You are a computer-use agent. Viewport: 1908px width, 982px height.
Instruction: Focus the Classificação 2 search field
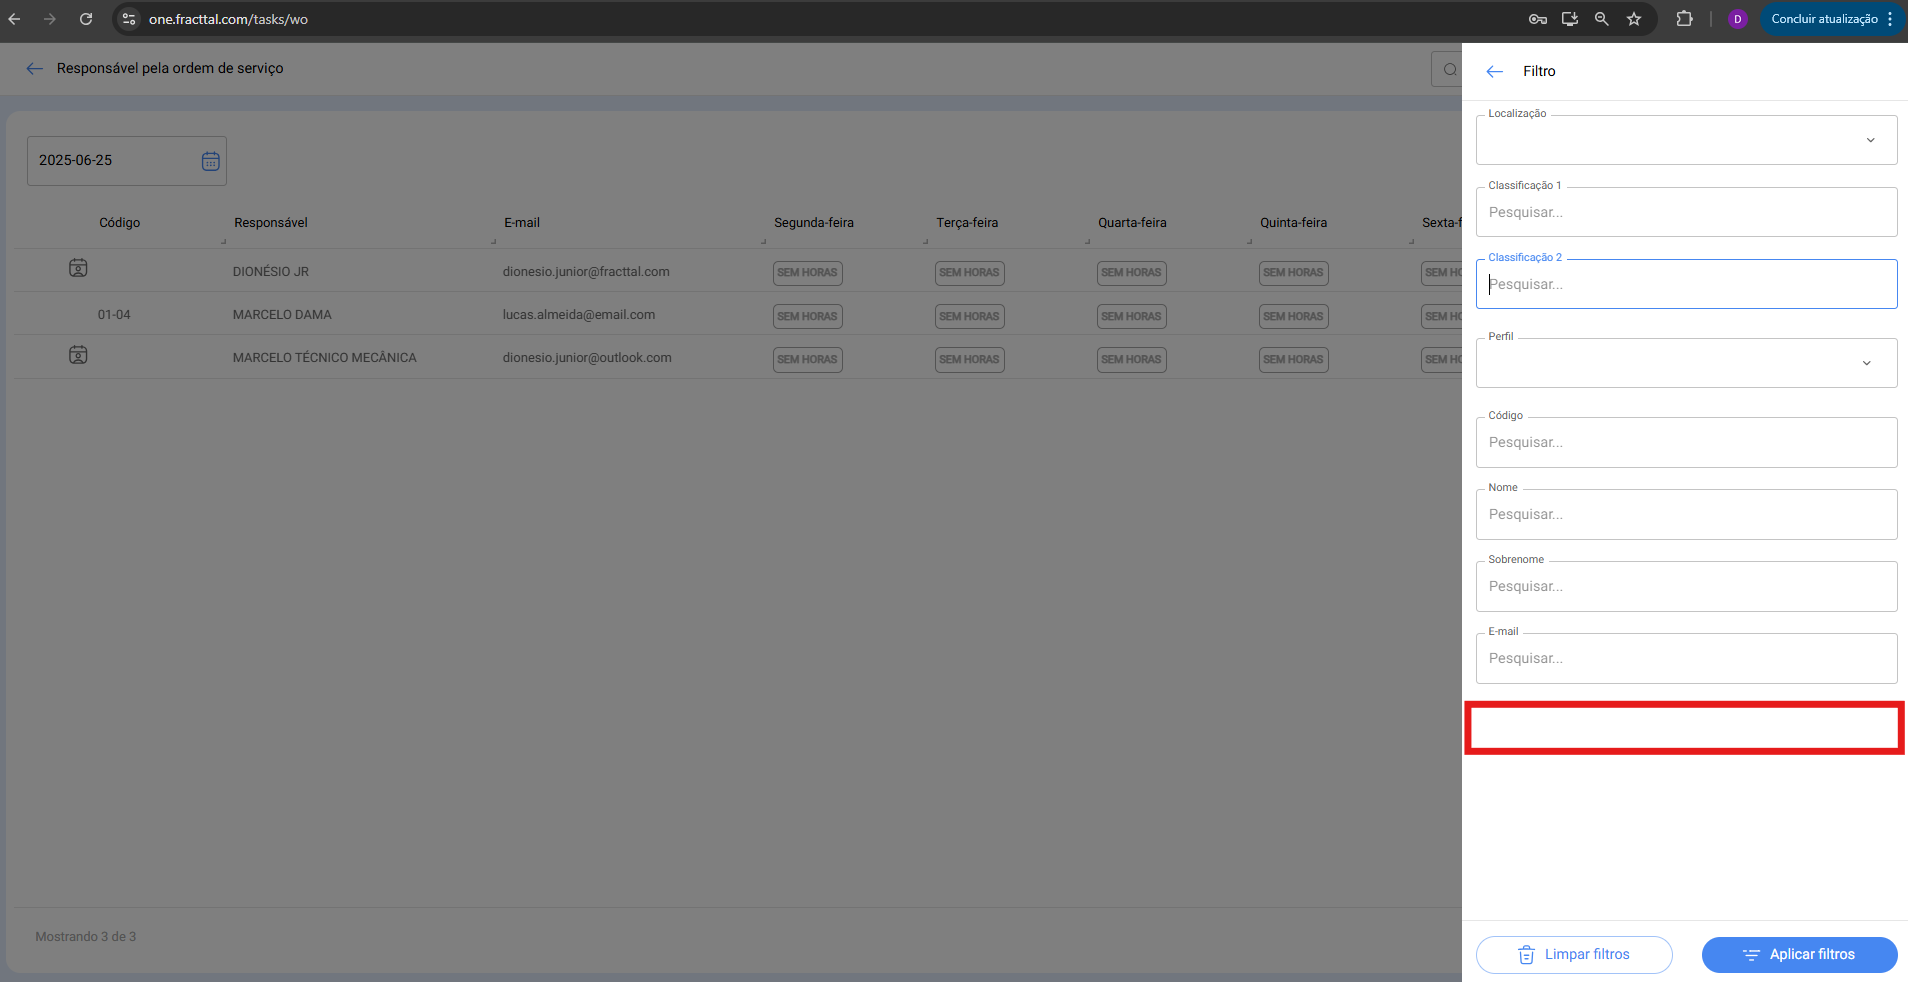[x=1687, y=284]
